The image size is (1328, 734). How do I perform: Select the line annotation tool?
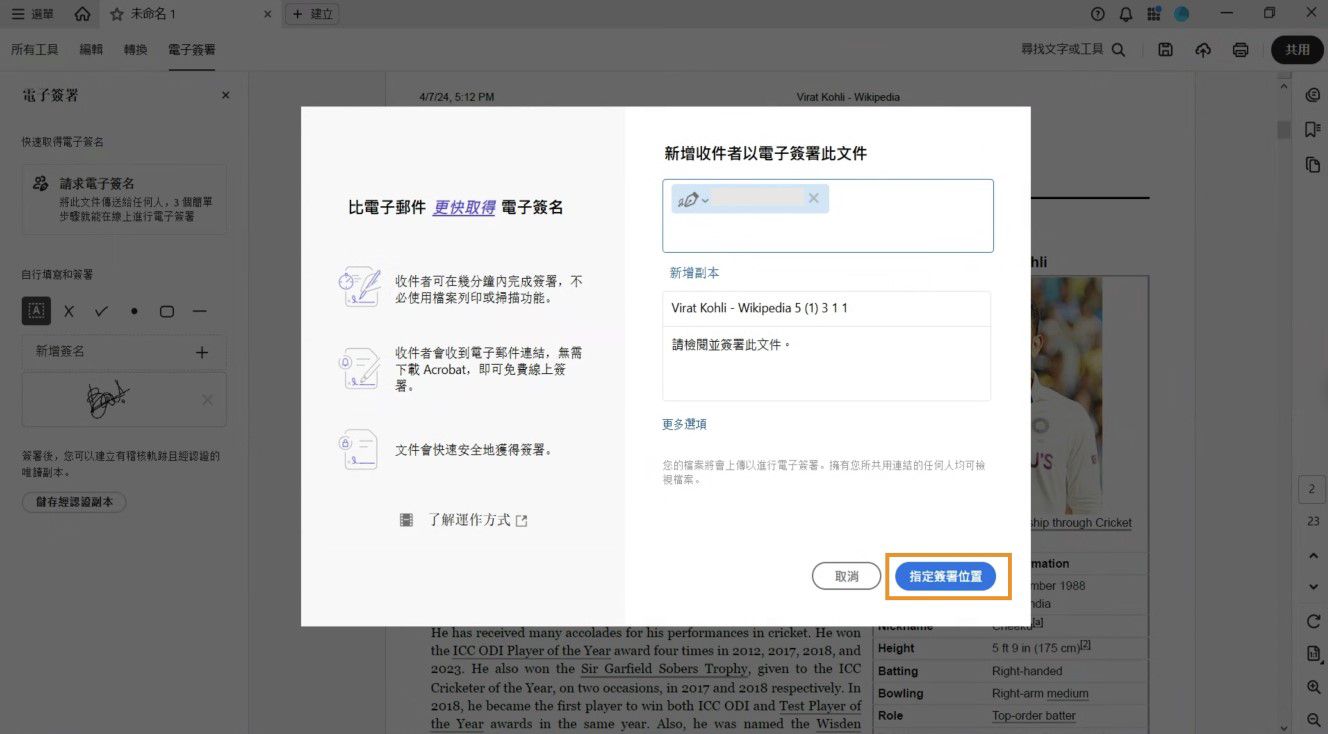[x=199, y=311]
